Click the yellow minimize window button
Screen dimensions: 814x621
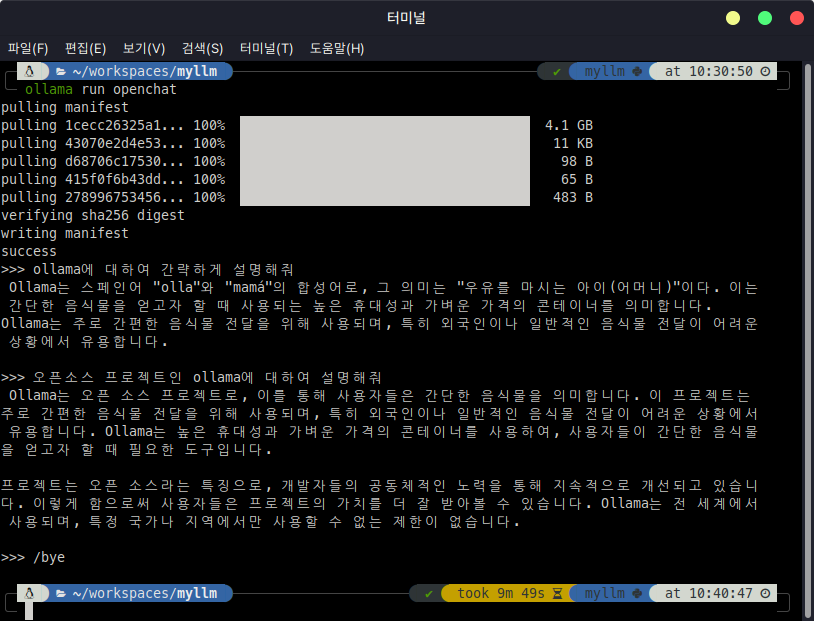pos(732,18)
